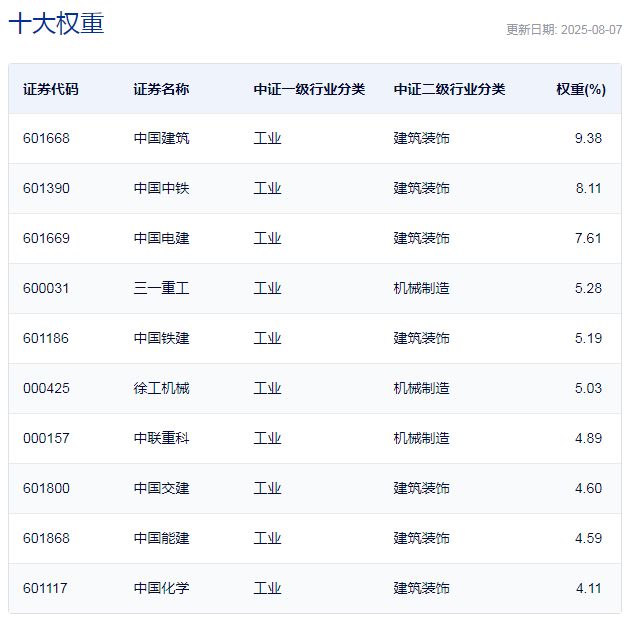Click stock code 601669
Screen dimensions: 627x619
[x=46, y=238]
